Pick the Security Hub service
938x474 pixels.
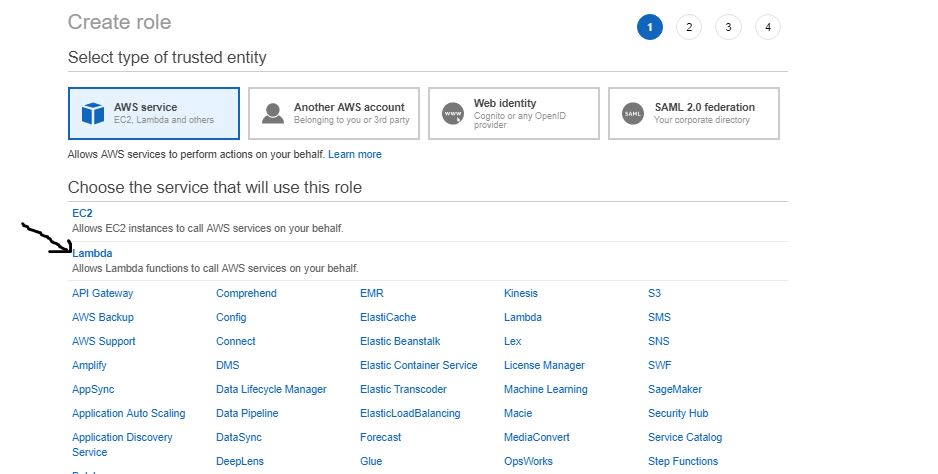coord(678,413)
